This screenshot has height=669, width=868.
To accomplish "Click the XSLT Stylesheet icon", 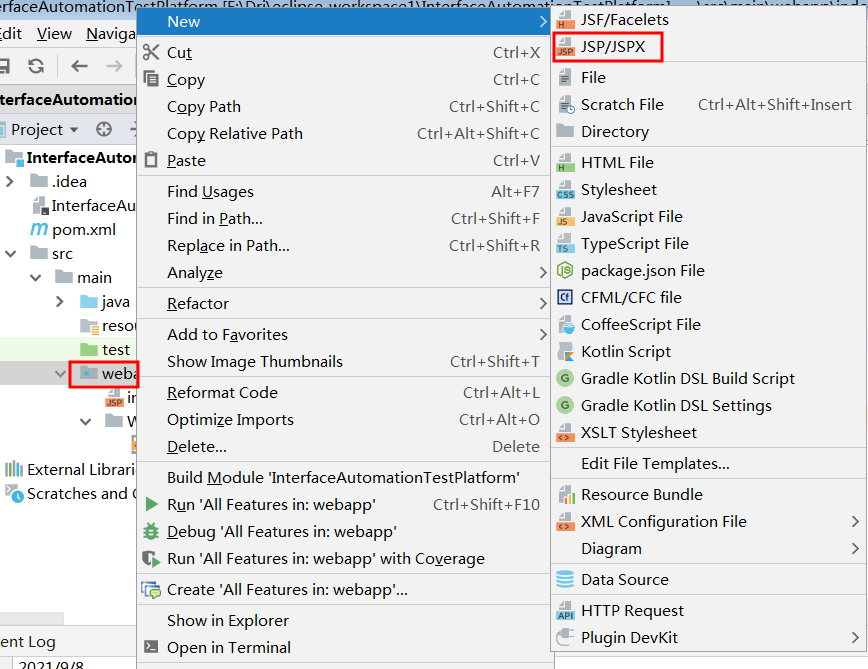I will (565, 433).
